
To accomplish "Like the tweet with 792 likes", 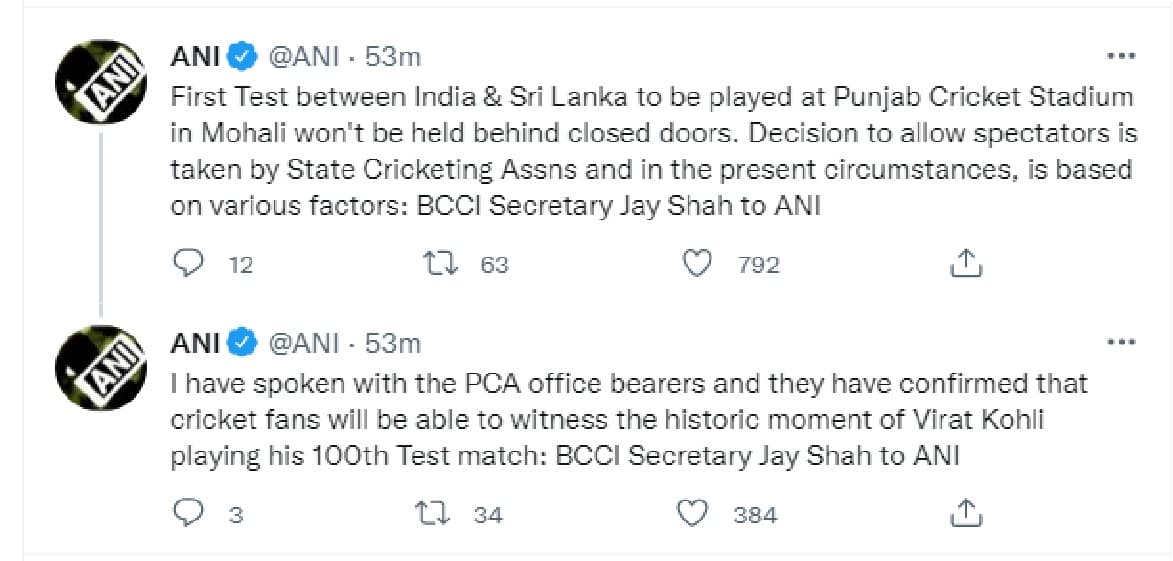I will [696, 263].
